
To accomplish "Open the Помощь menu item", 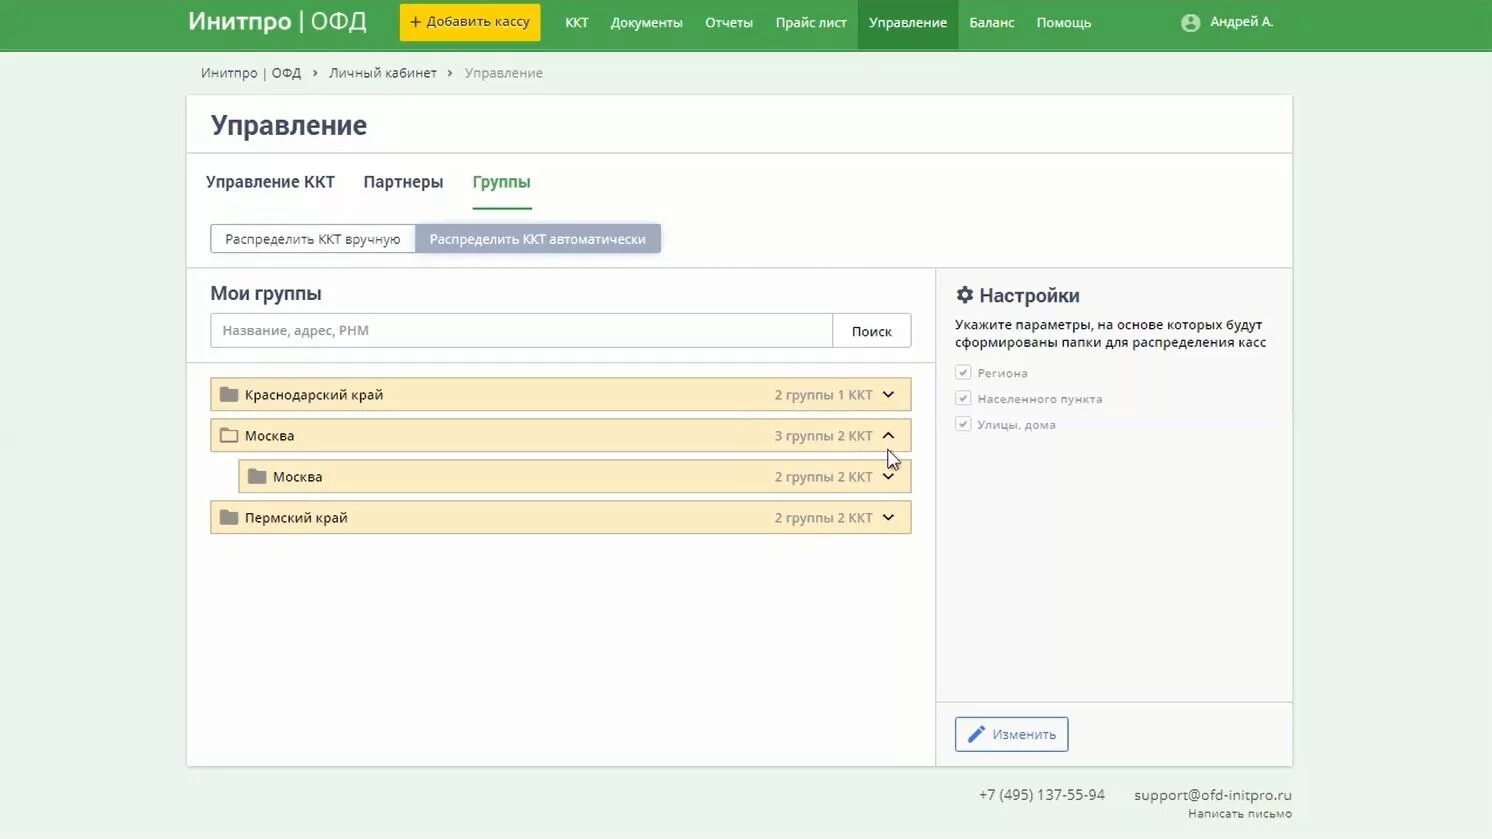I will (x=1064, y=22).
